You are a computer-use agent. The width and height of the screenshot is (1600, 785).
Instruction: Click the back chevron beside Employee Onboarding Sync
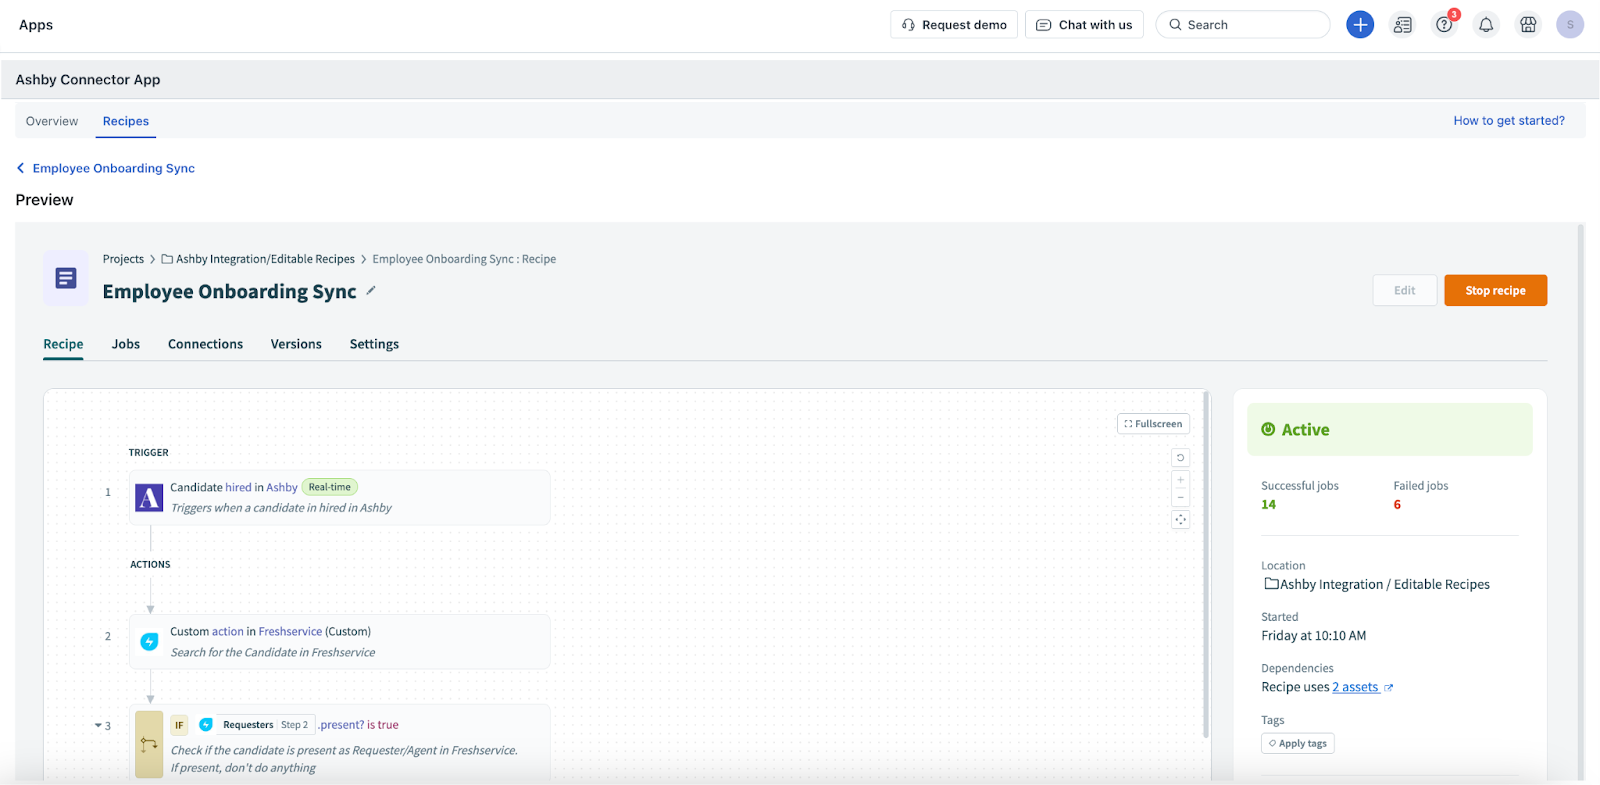20,168
